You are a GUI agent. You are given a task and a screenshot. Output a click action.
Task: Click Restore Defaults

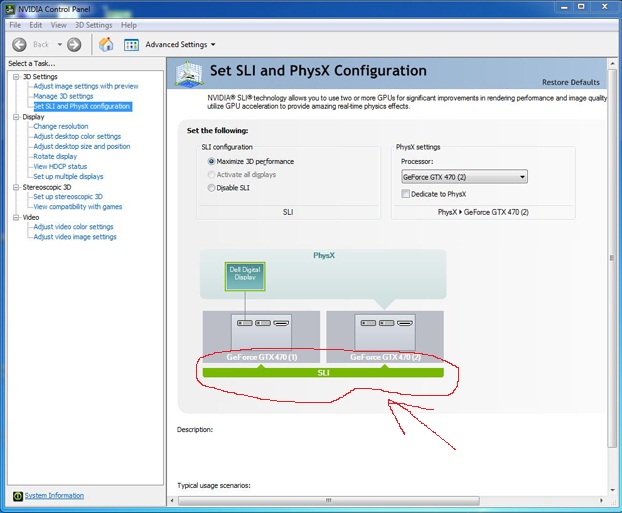coord(570,83)
